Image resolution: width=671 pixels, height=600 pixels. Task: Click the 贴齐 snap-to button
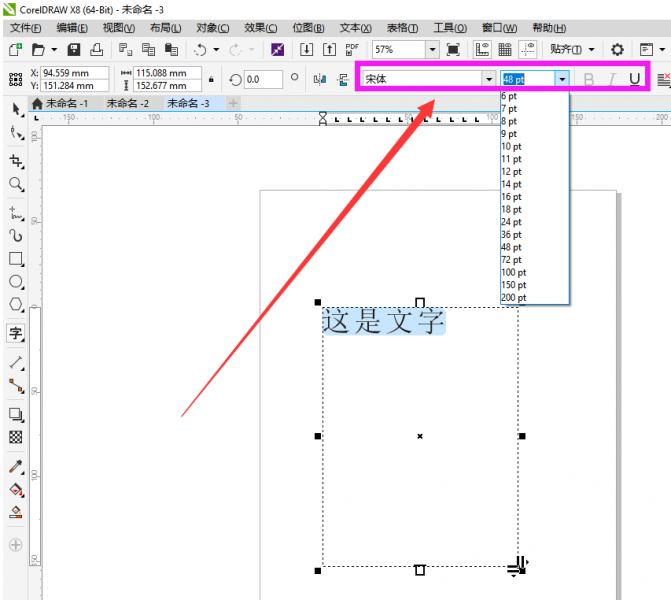[566, 49]
